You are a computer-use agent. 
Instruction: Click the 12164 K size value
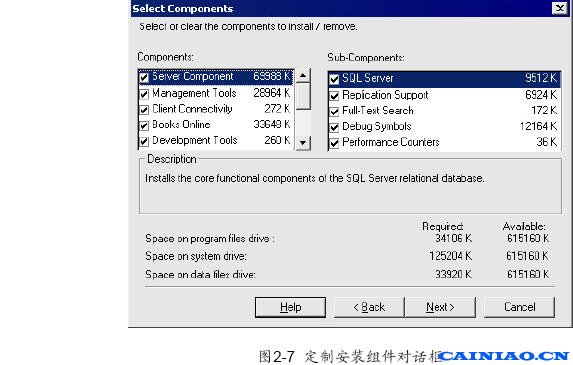pos(538,126)
